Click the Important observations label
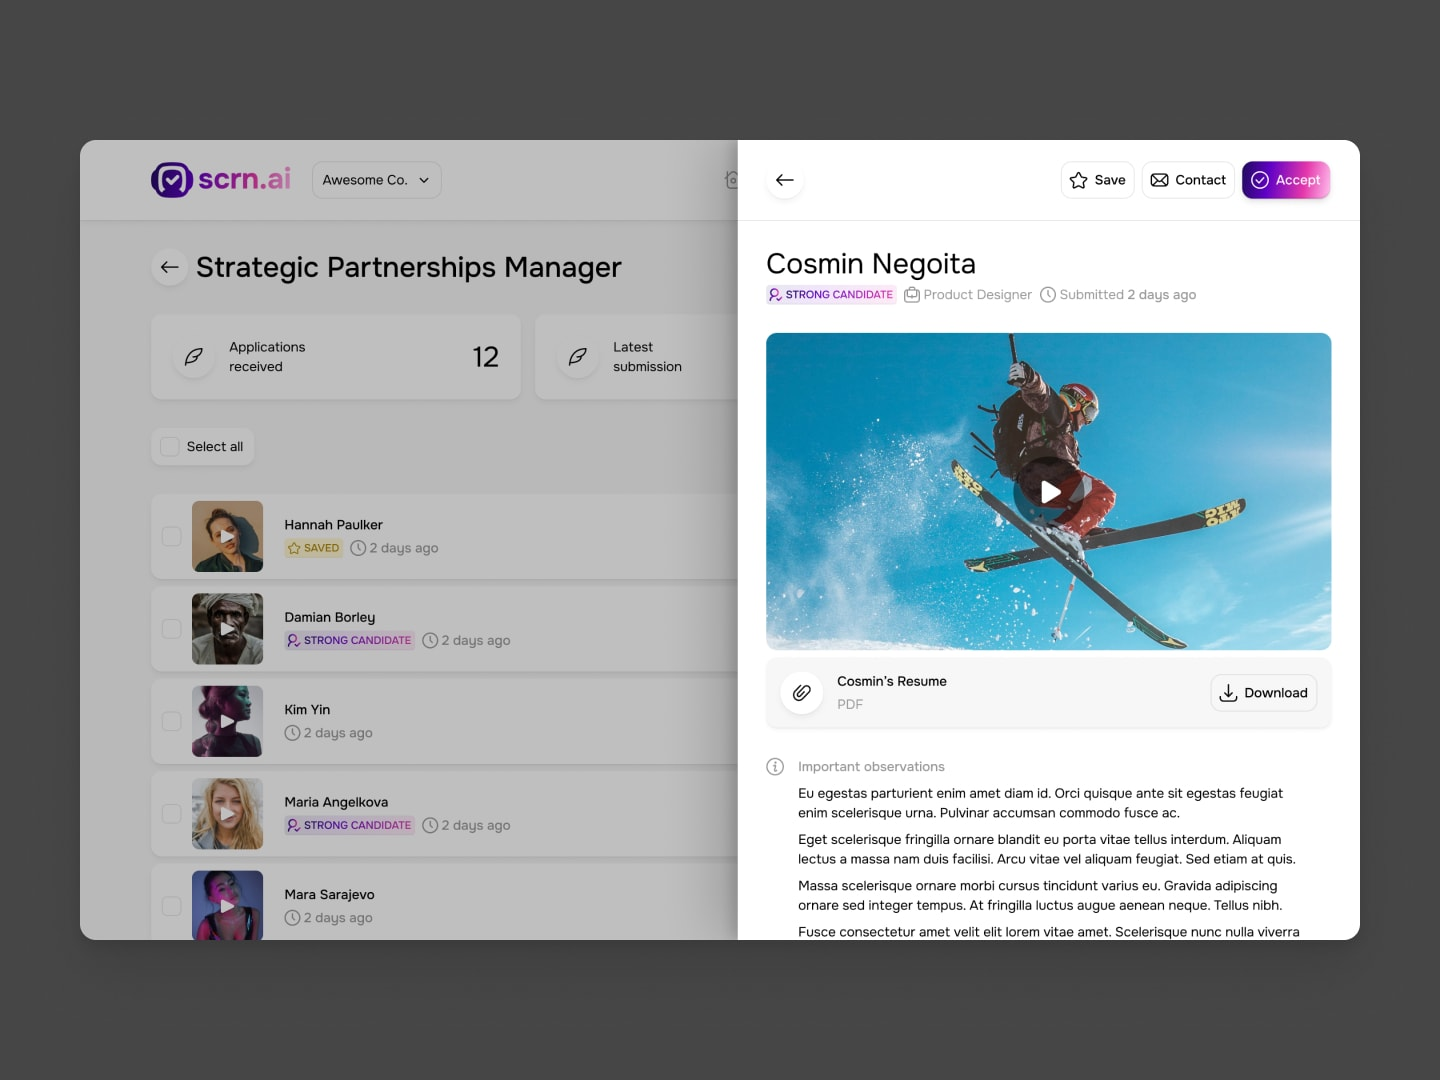1440x1080 pixels. coord(871,767)
